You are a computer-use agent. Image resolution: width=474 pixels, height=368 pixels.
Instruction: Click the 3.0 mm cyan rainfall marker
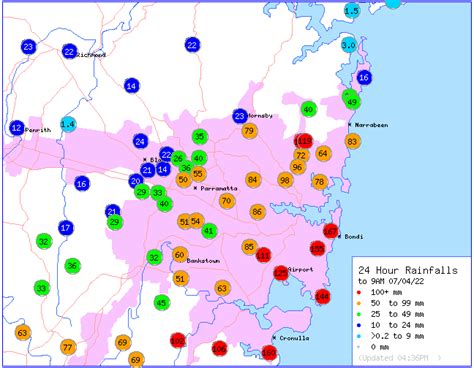pyautogui.click(x=349, y=45)
